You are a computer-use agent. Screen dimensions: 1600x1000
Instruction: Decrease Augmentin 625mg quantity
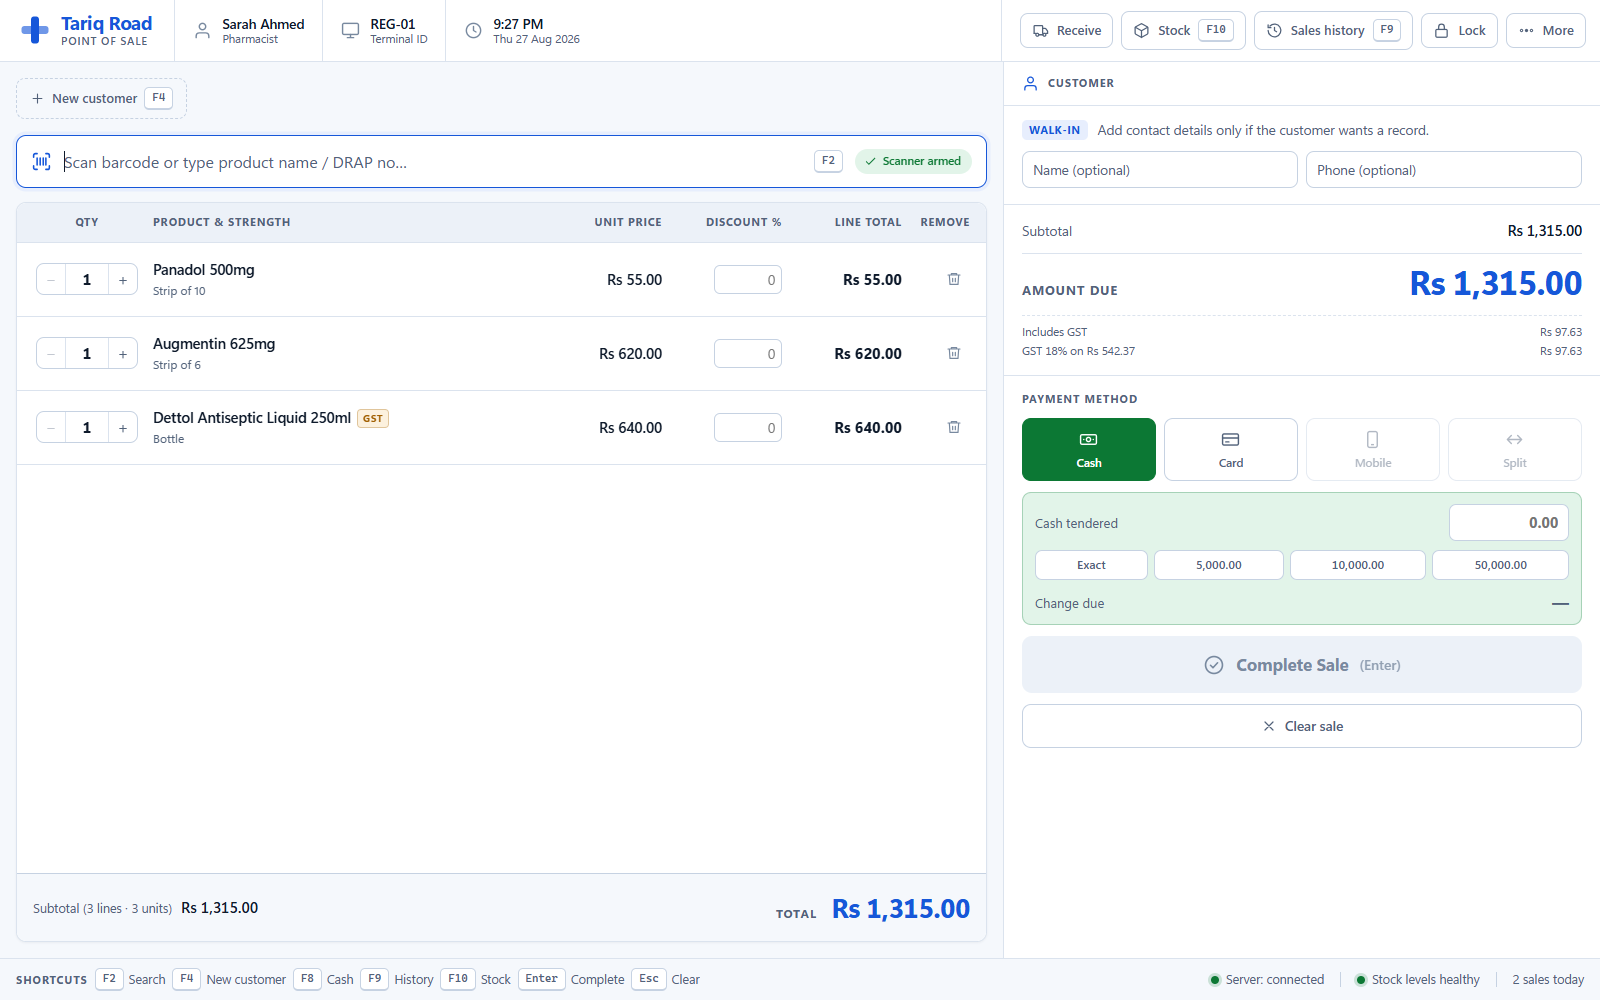click(x=51, y=354)
